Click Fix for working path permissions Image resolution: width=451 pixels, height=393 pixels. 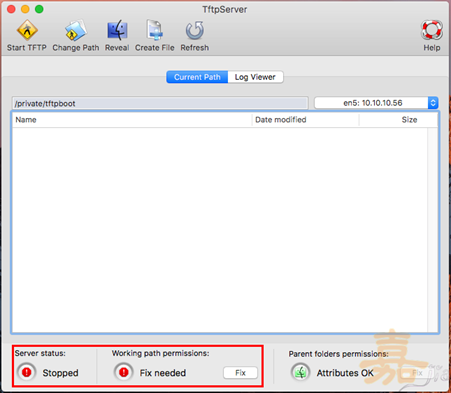coord(240,373)
